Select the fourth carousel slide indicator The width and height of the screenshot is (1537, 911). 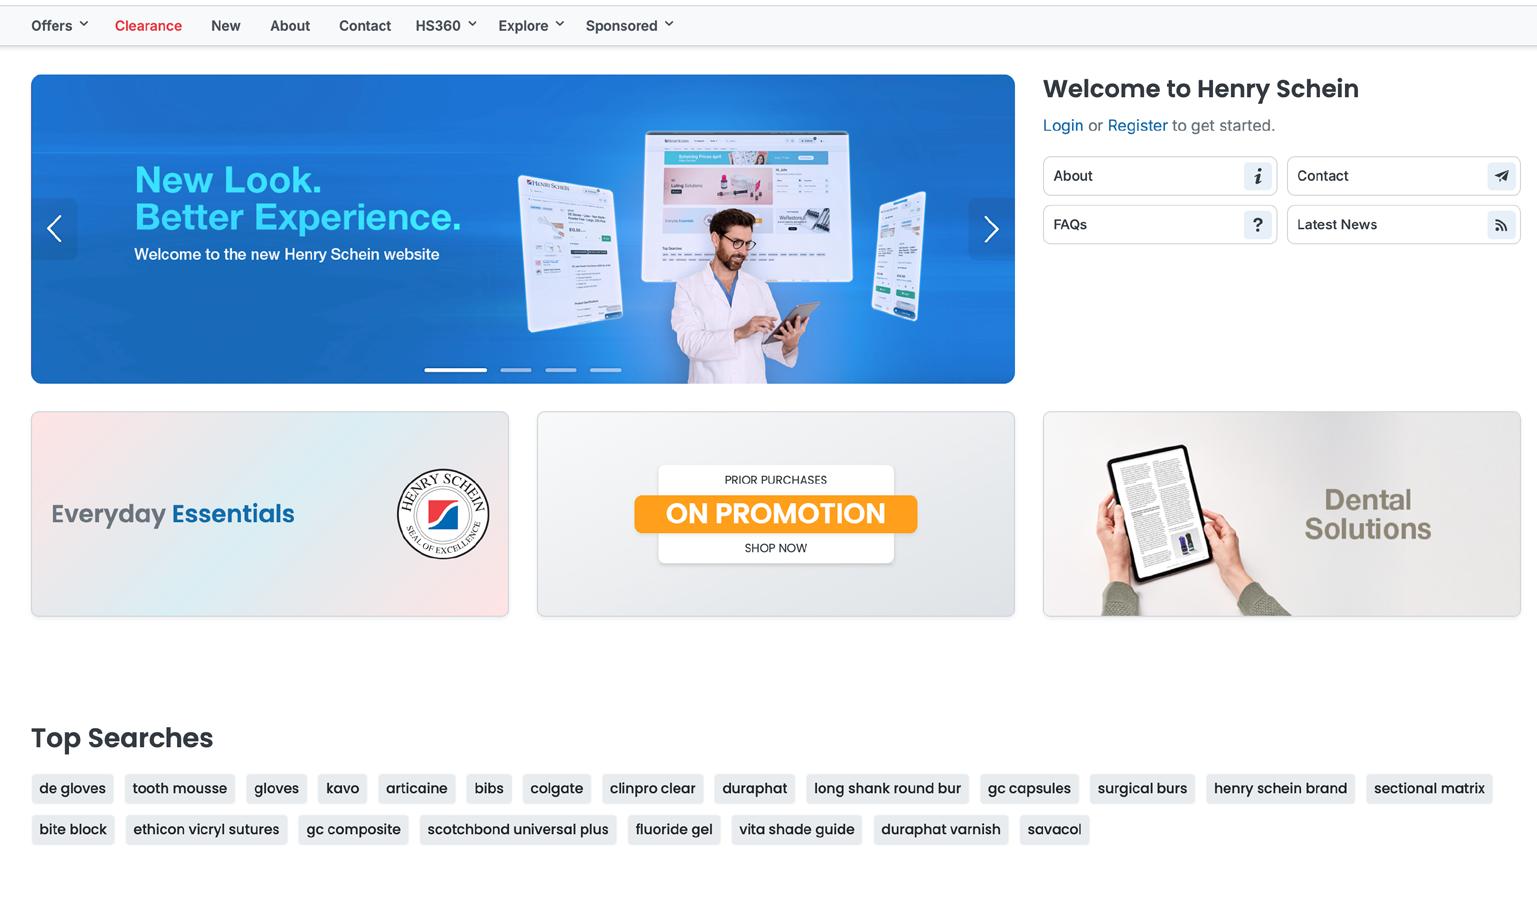point(605,370)
